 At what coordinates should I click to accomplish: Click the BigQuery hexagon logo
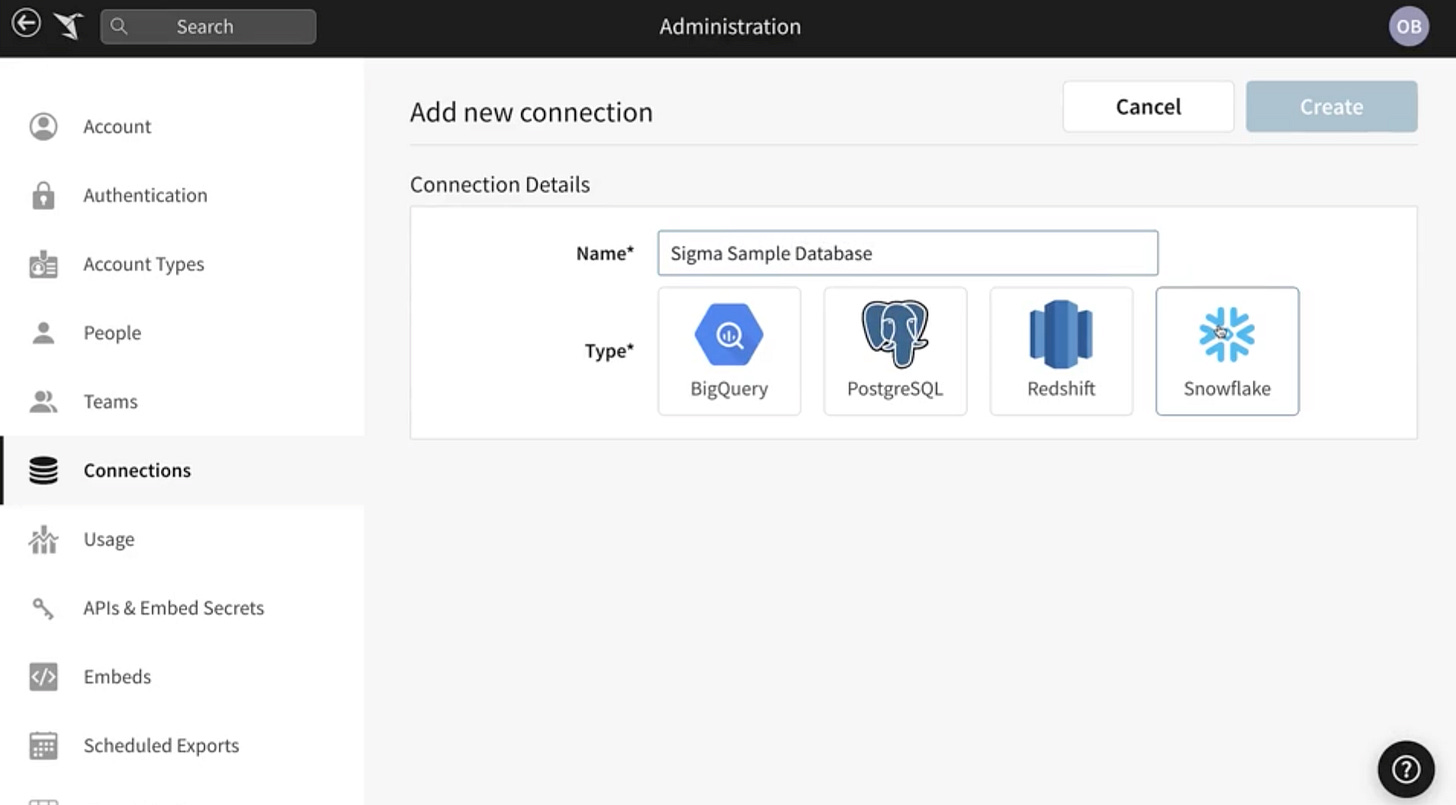[729, 335]
